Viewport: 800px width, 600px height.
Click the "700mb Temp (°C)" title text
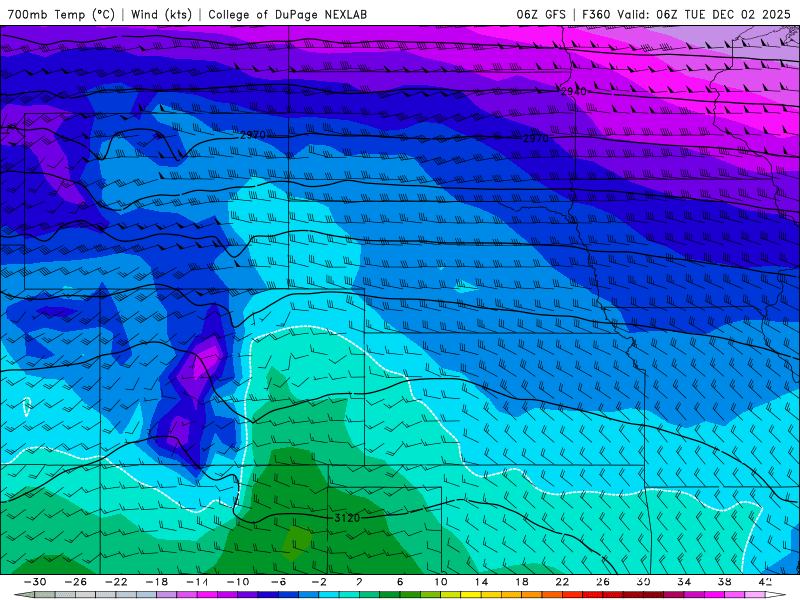coord(61,14)
